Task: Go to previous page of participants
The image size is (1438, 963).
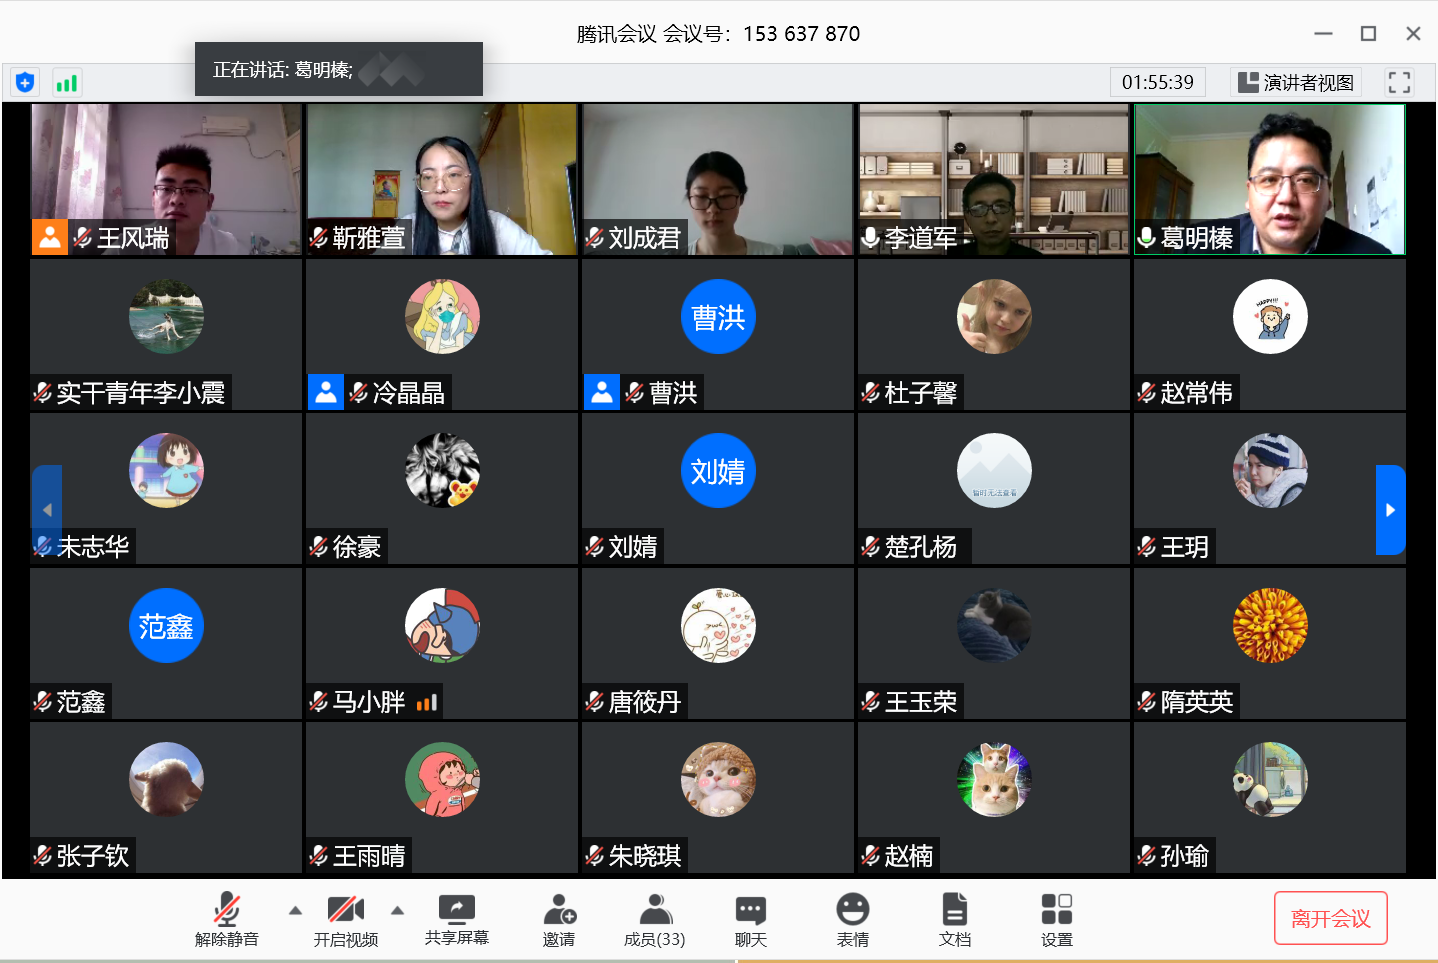Action: coord(47,510)
